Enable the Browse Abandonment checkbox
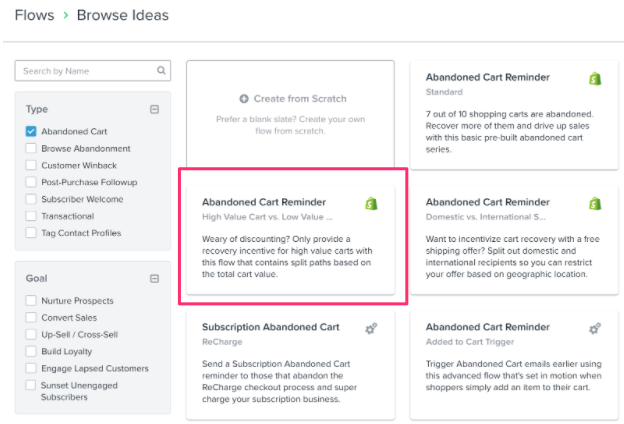The image size is (624, 424). (x=31, y=148)
